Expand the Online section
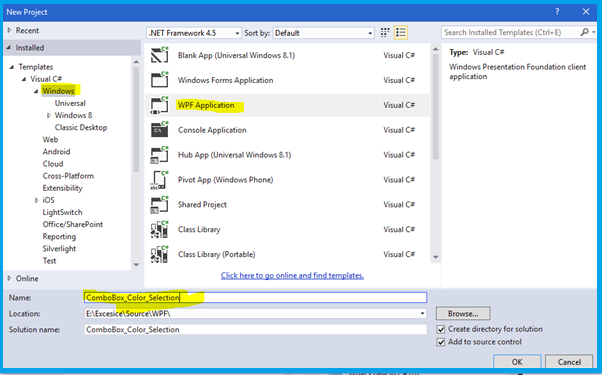 coord(9,278)
